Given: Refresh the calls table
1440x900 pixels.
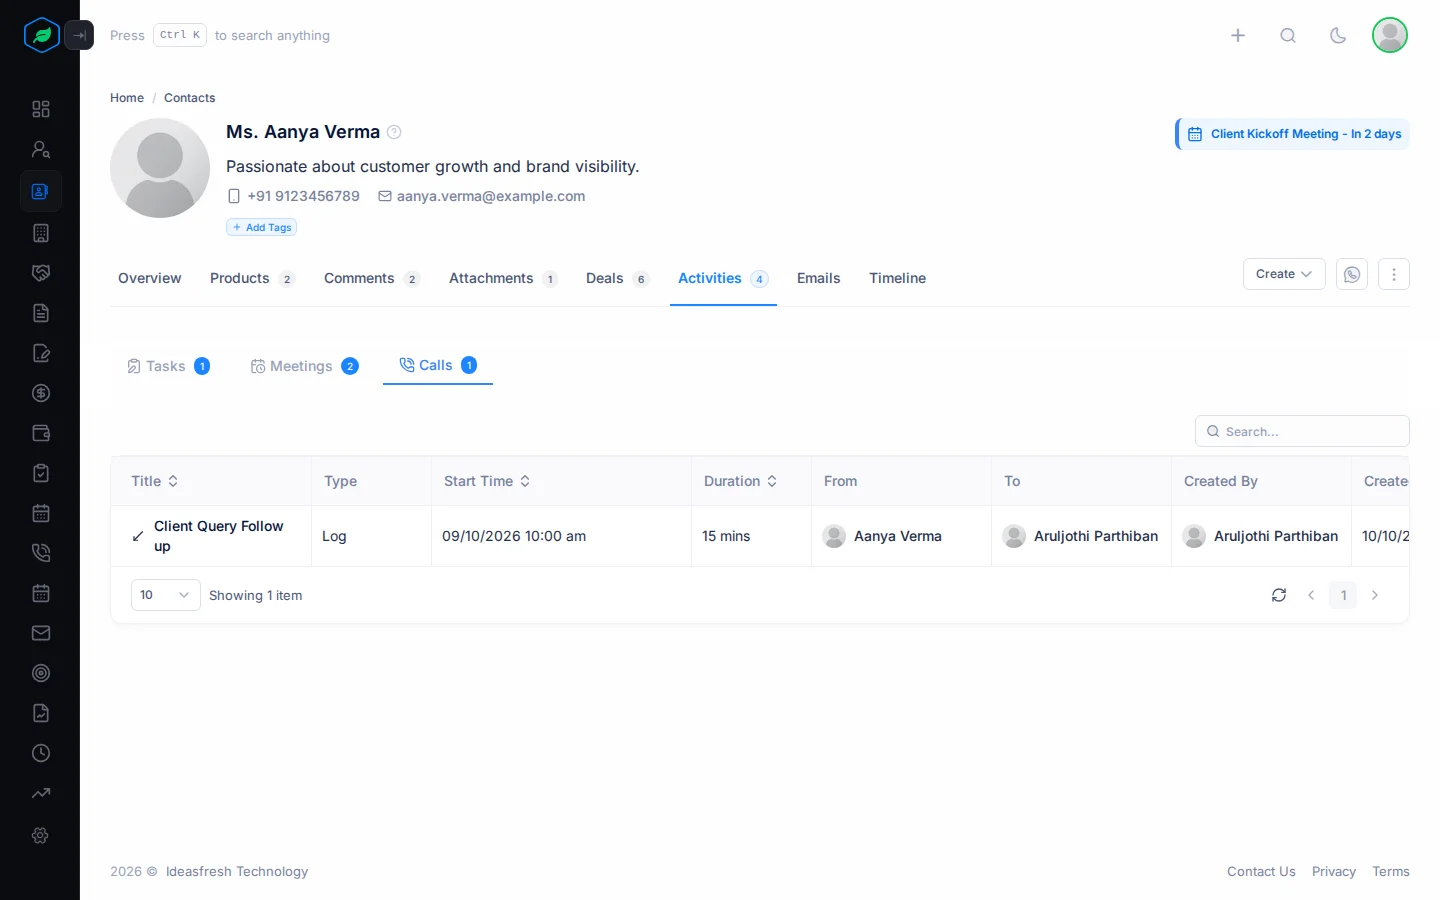Looking at the screenshot, I should (1279, 595).
